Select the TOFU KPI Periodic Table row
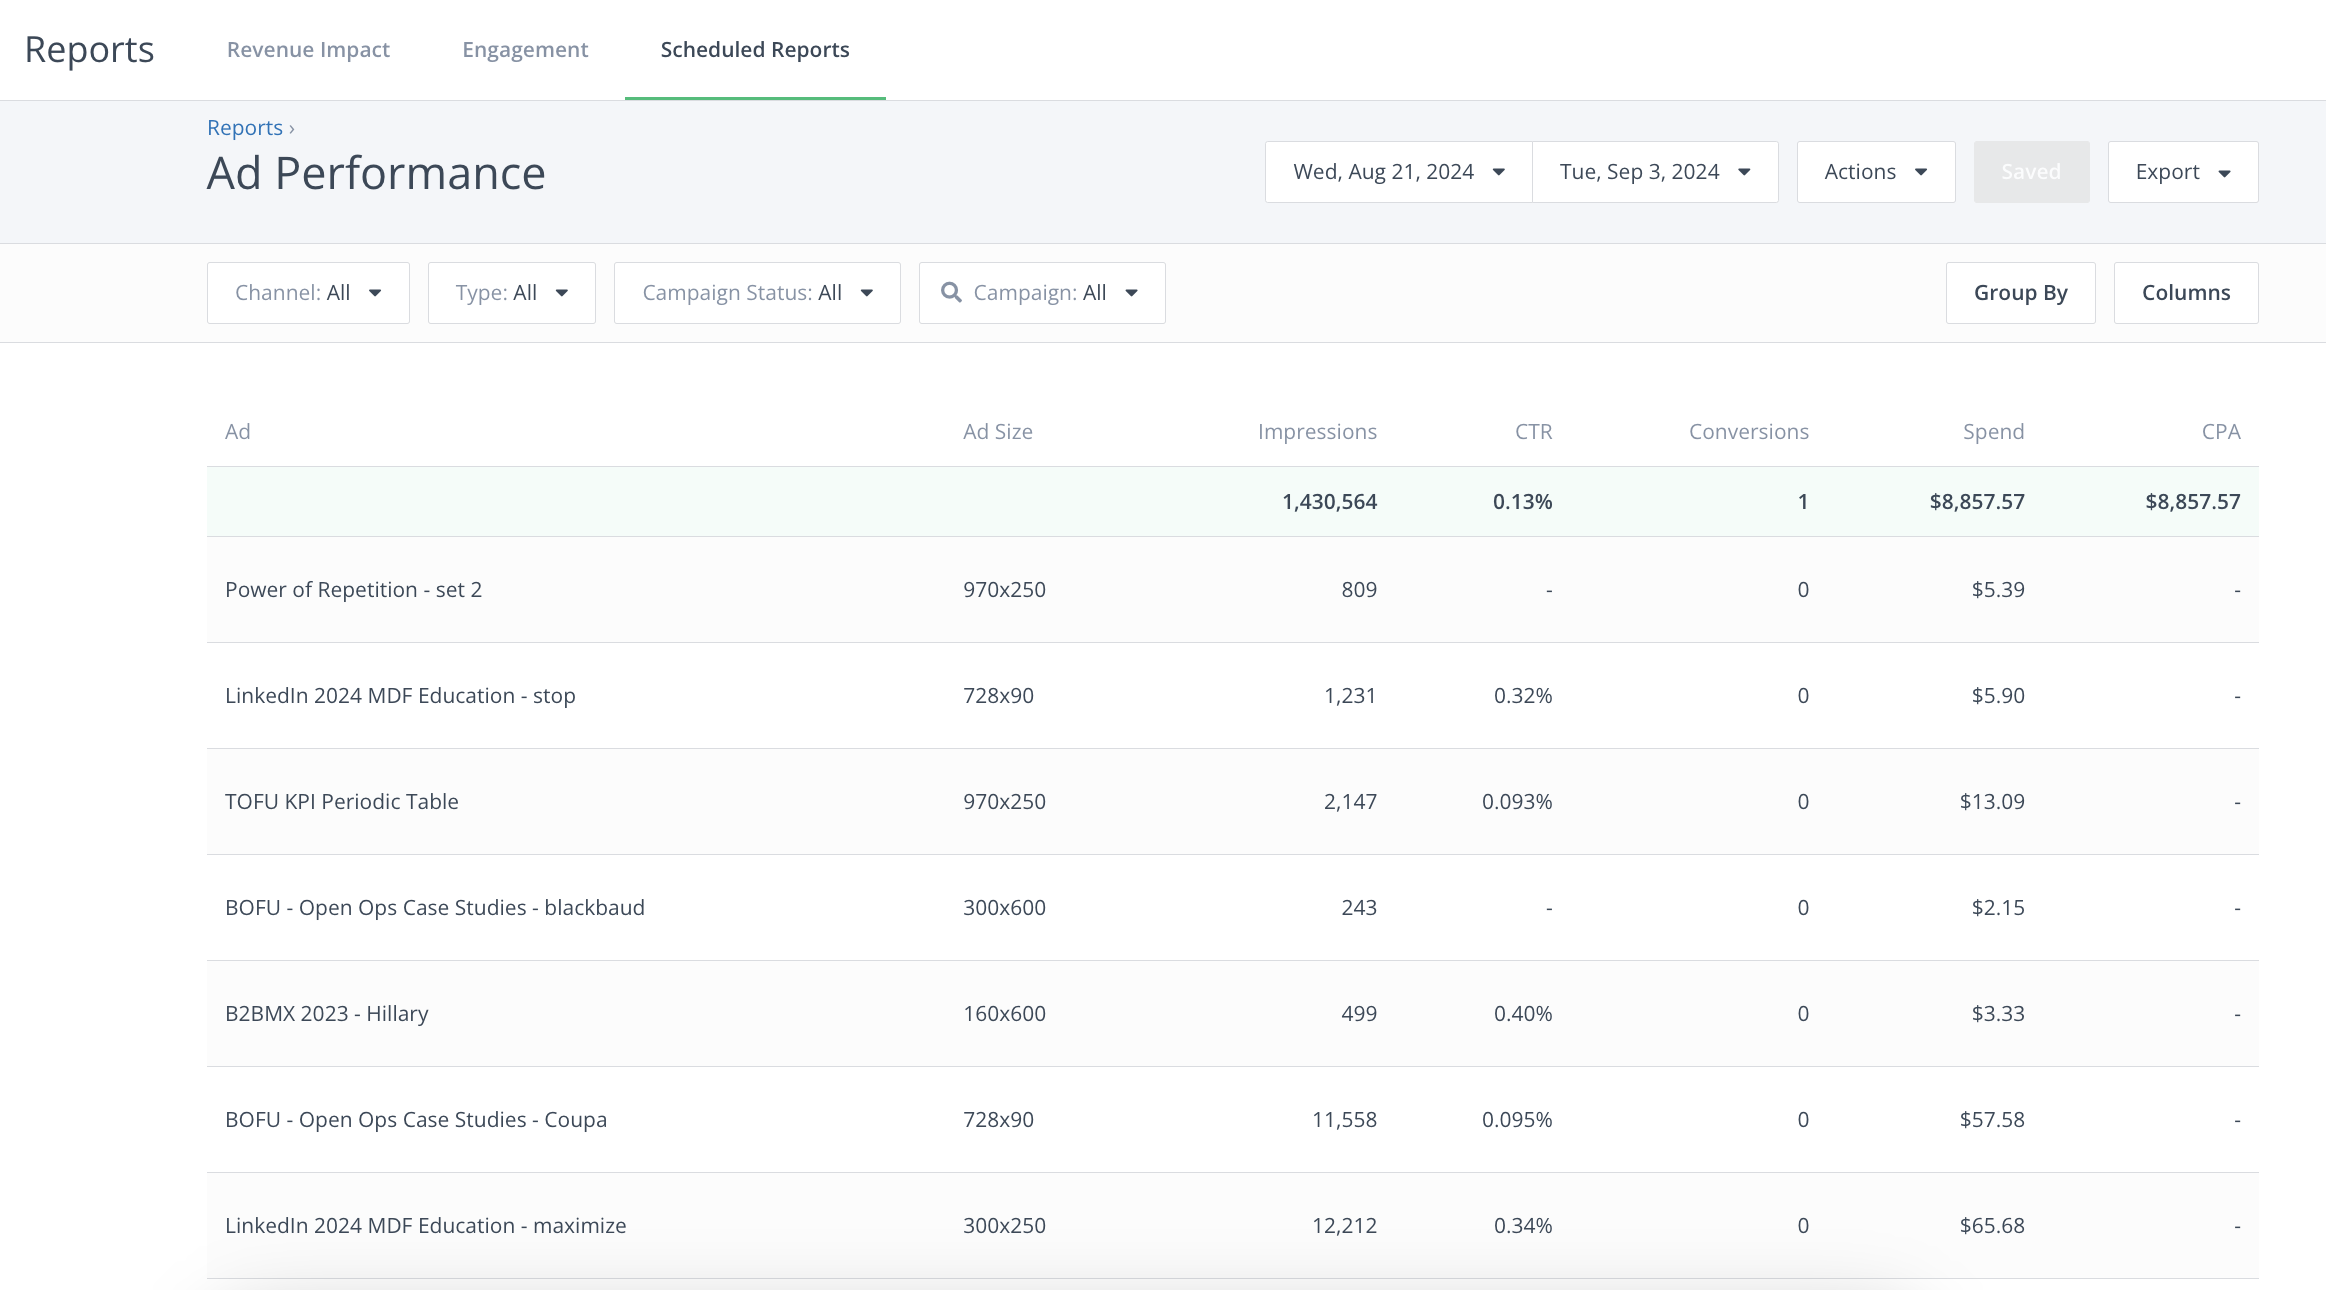2326x1290 pixels. pos(342,802)
